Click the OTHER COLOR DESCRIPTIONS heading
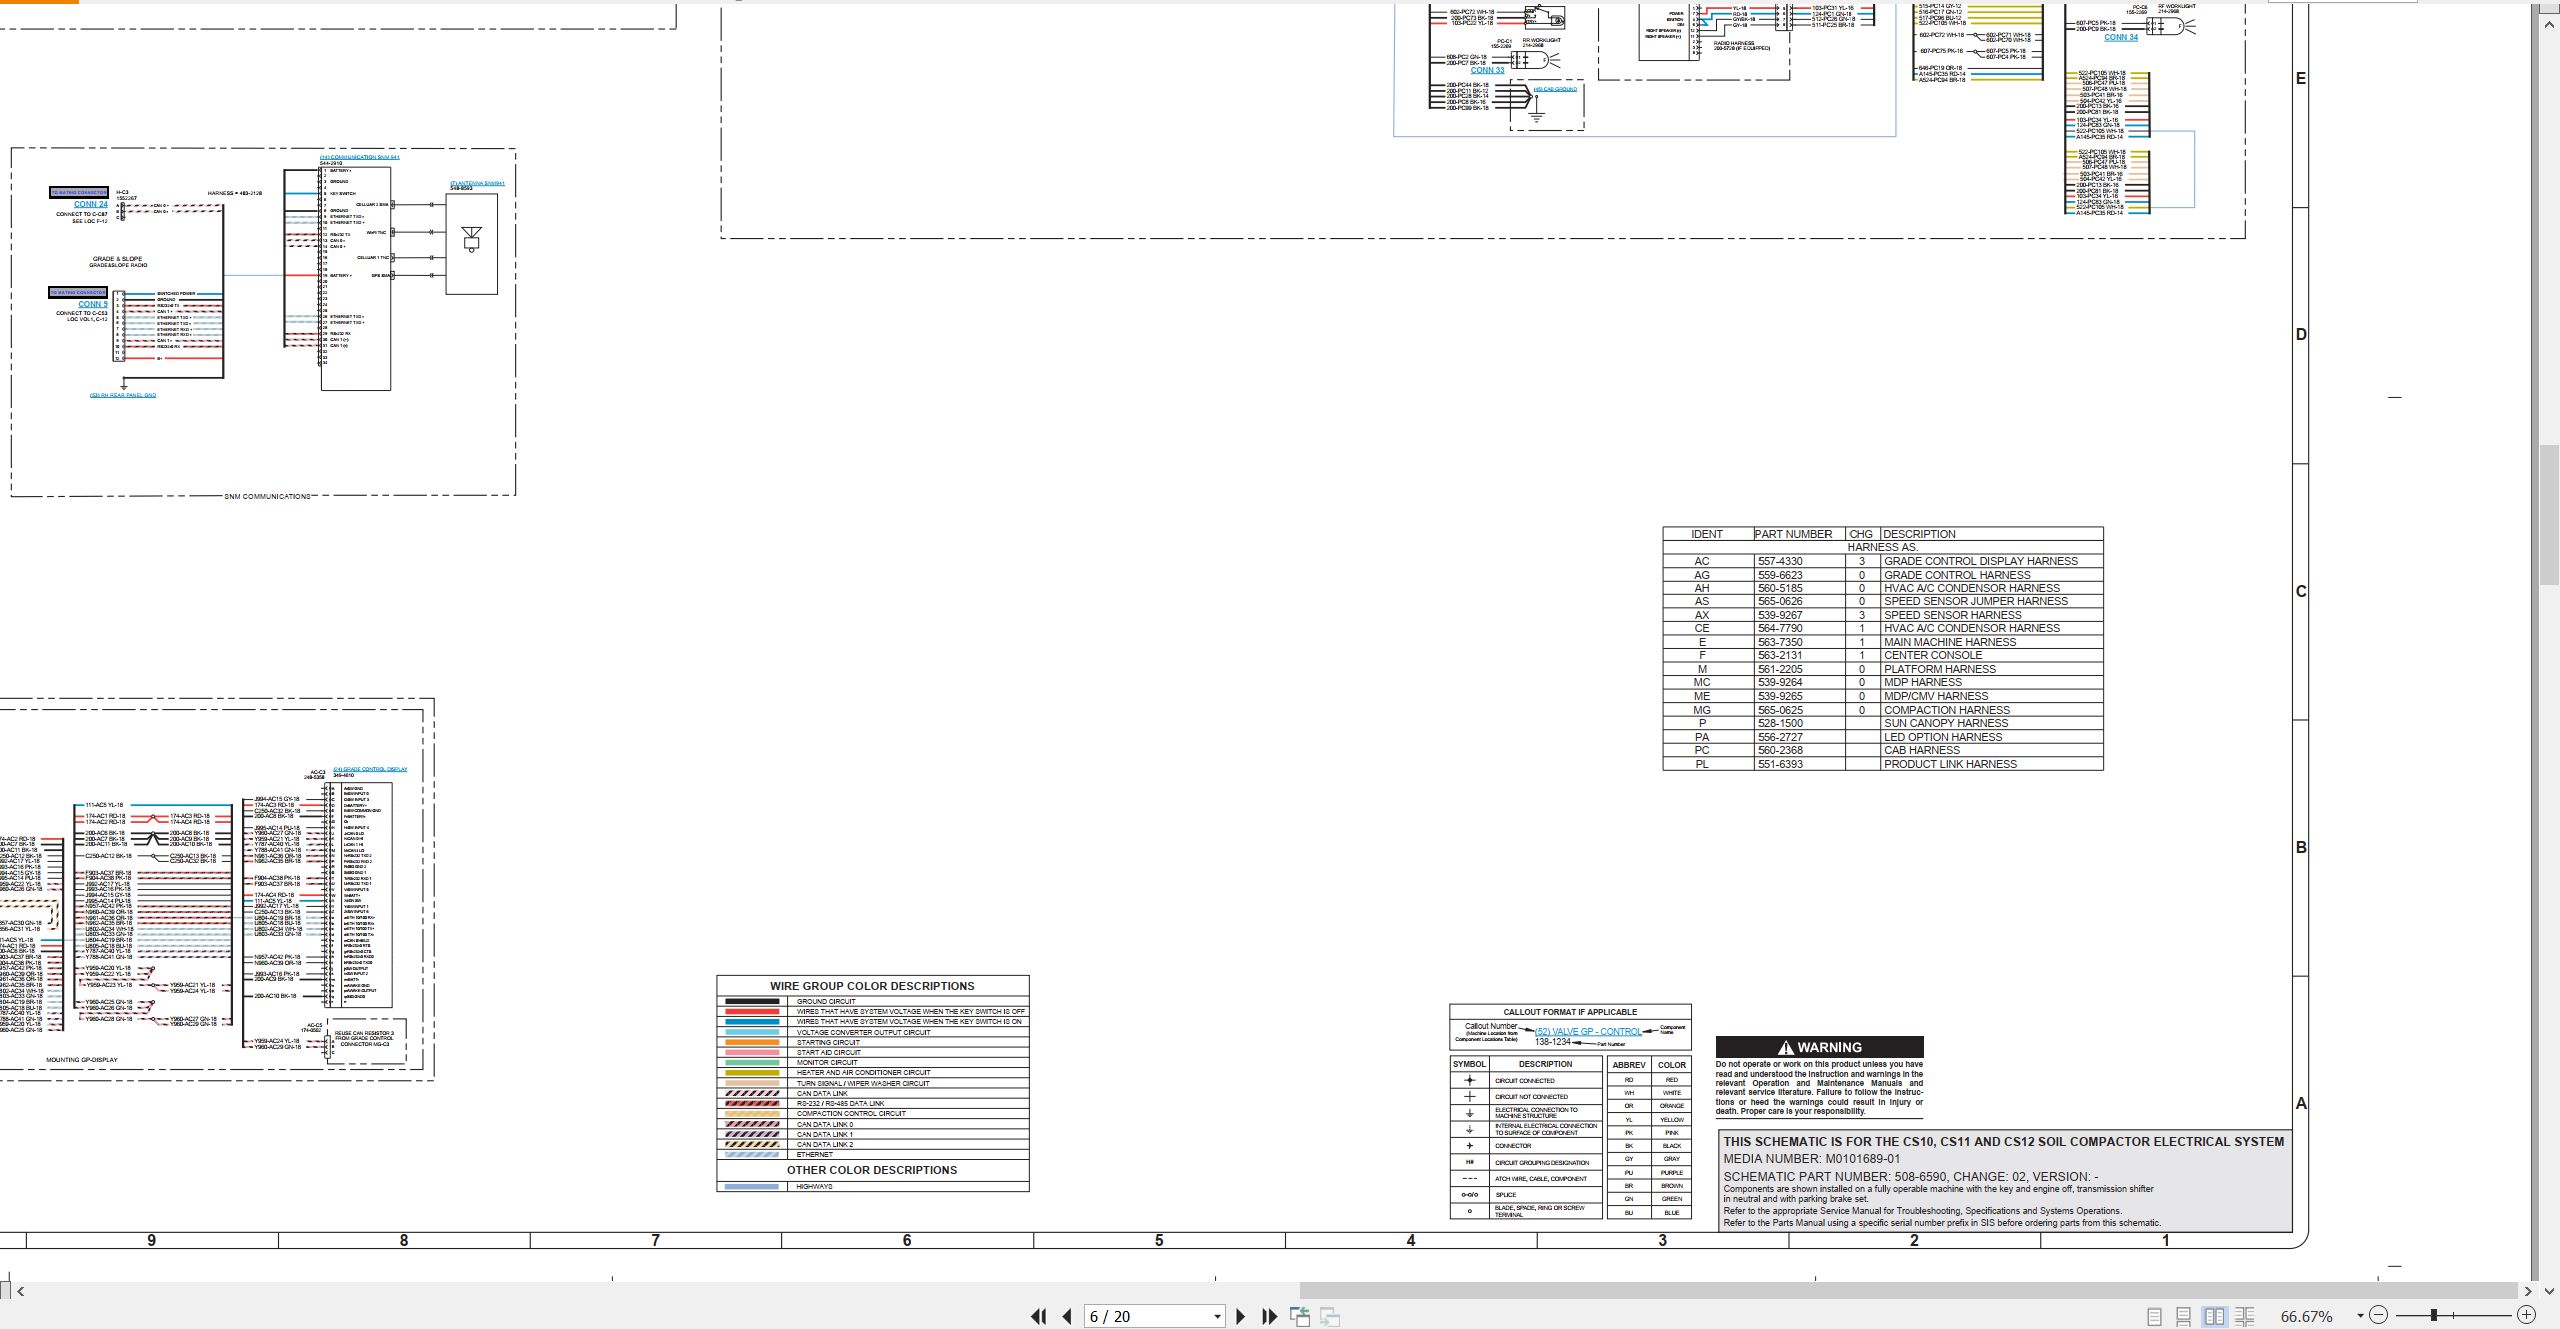2560x1329 pixels. click(x=872, y=1170)
